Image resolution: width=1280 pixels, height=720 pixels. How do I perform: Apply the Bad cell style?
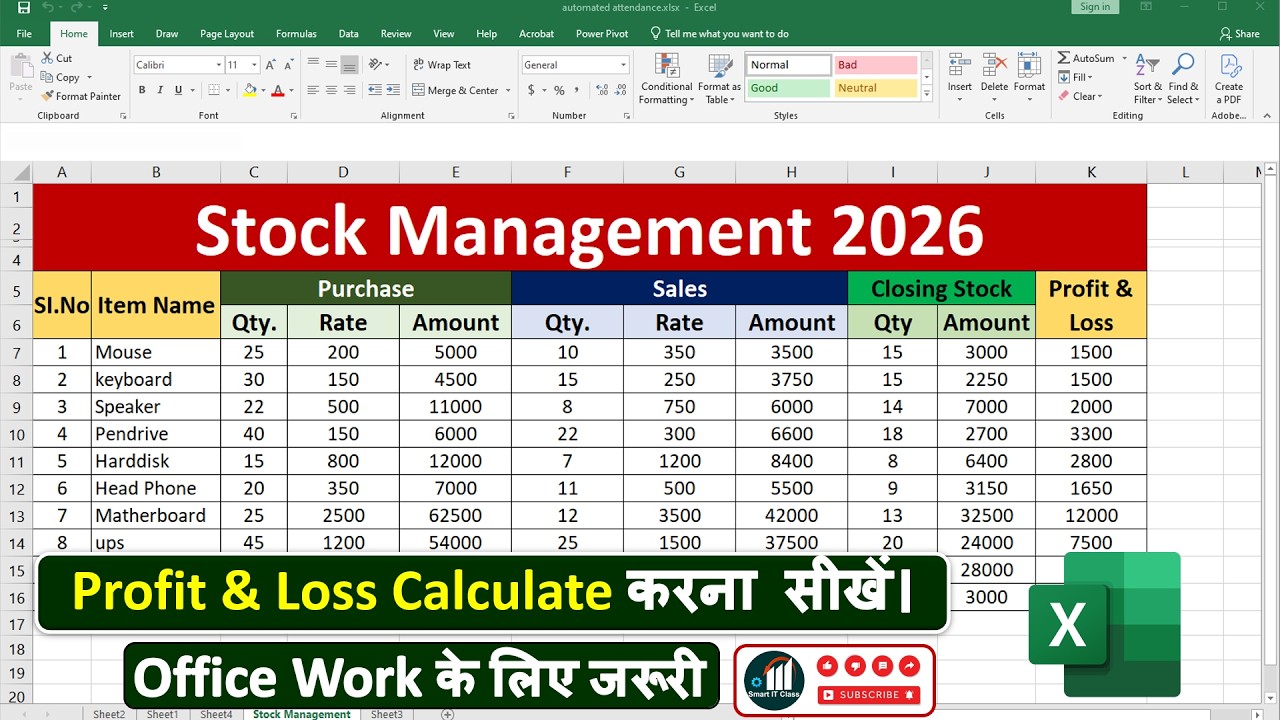[x=876, y=65]
